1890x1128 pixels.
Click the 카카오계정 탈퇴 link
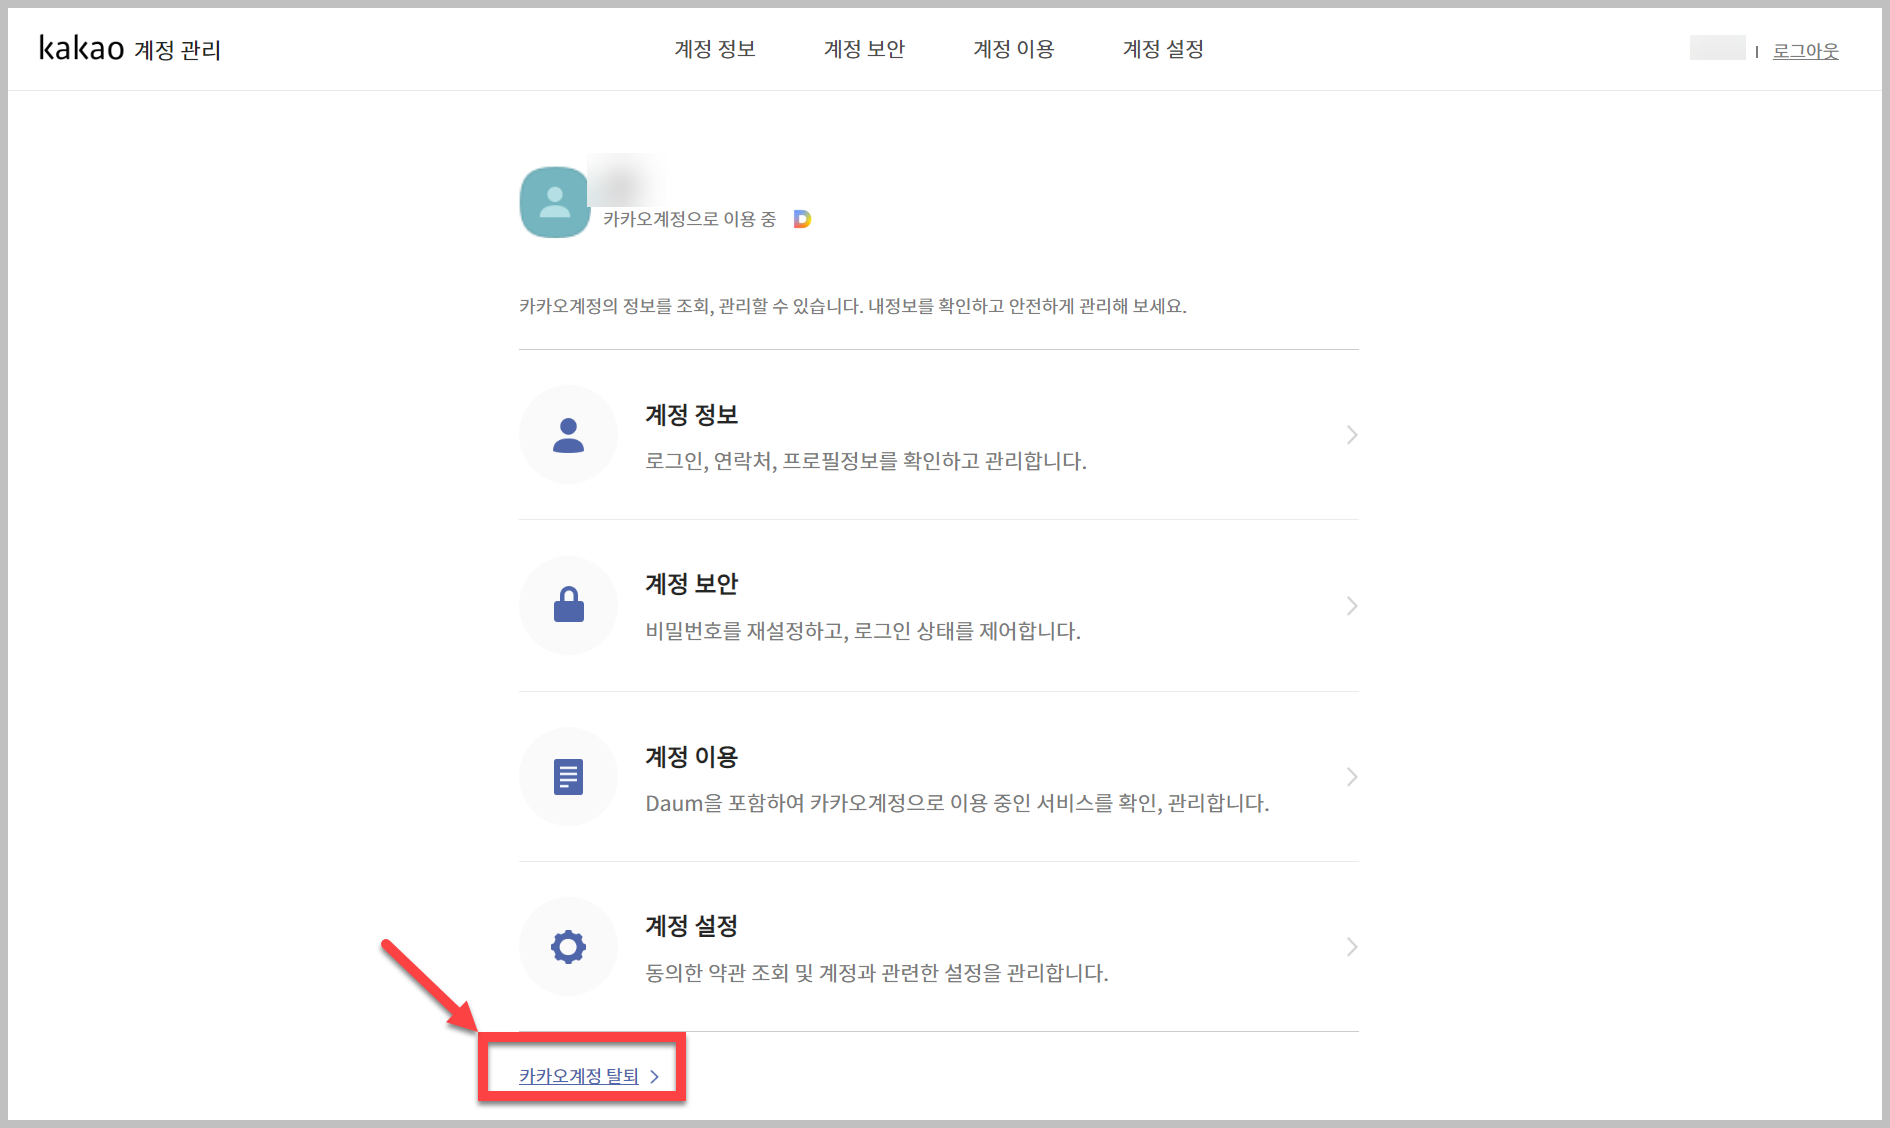coord(578,1076)
